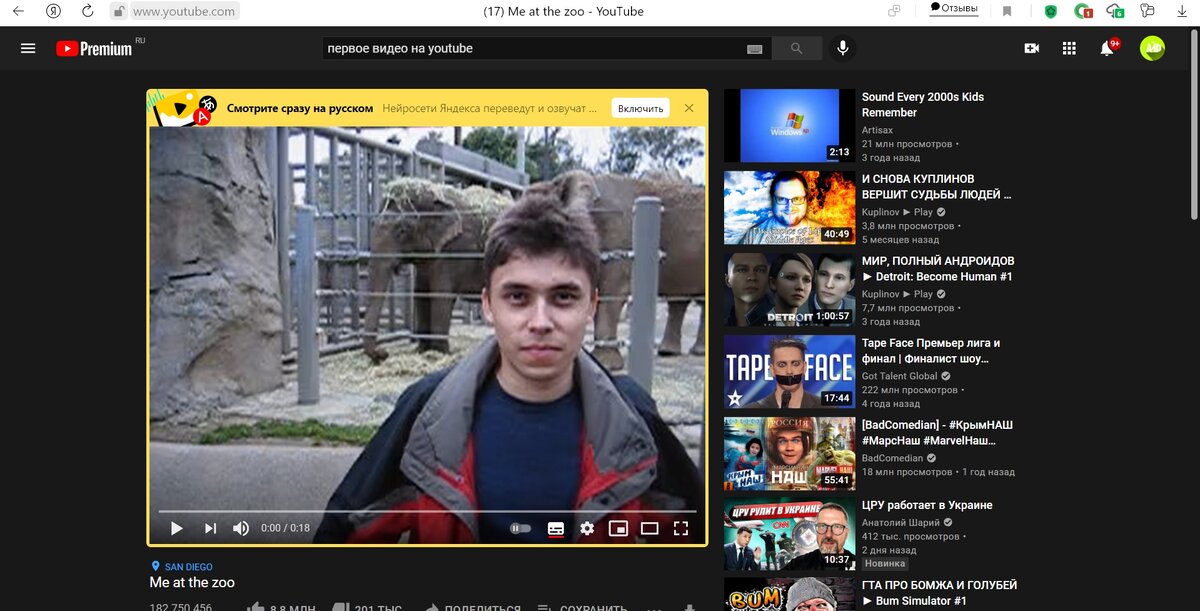
Task: Open the BadComedian channel name
Action: click(894, 458)
